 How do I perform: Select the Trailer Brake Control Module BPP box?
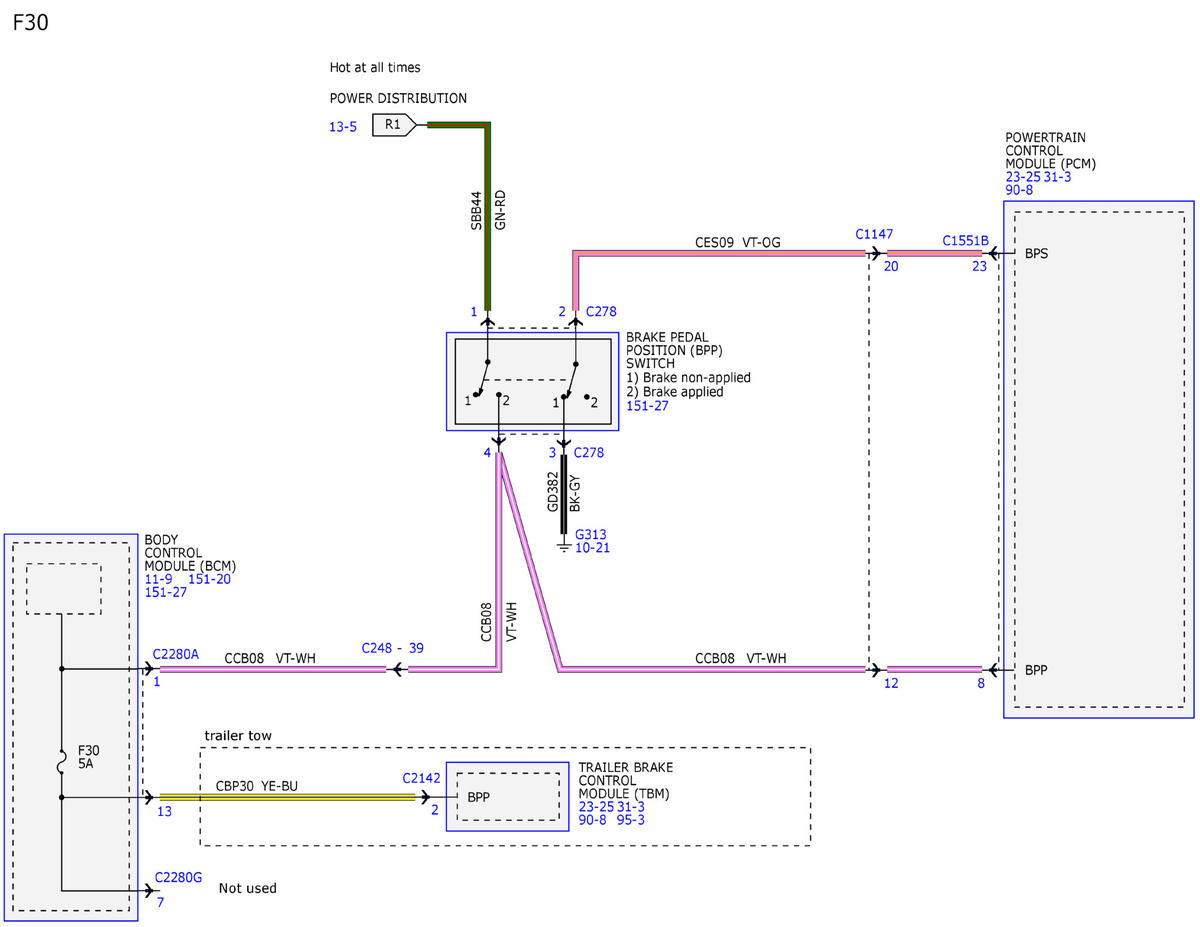506,797
